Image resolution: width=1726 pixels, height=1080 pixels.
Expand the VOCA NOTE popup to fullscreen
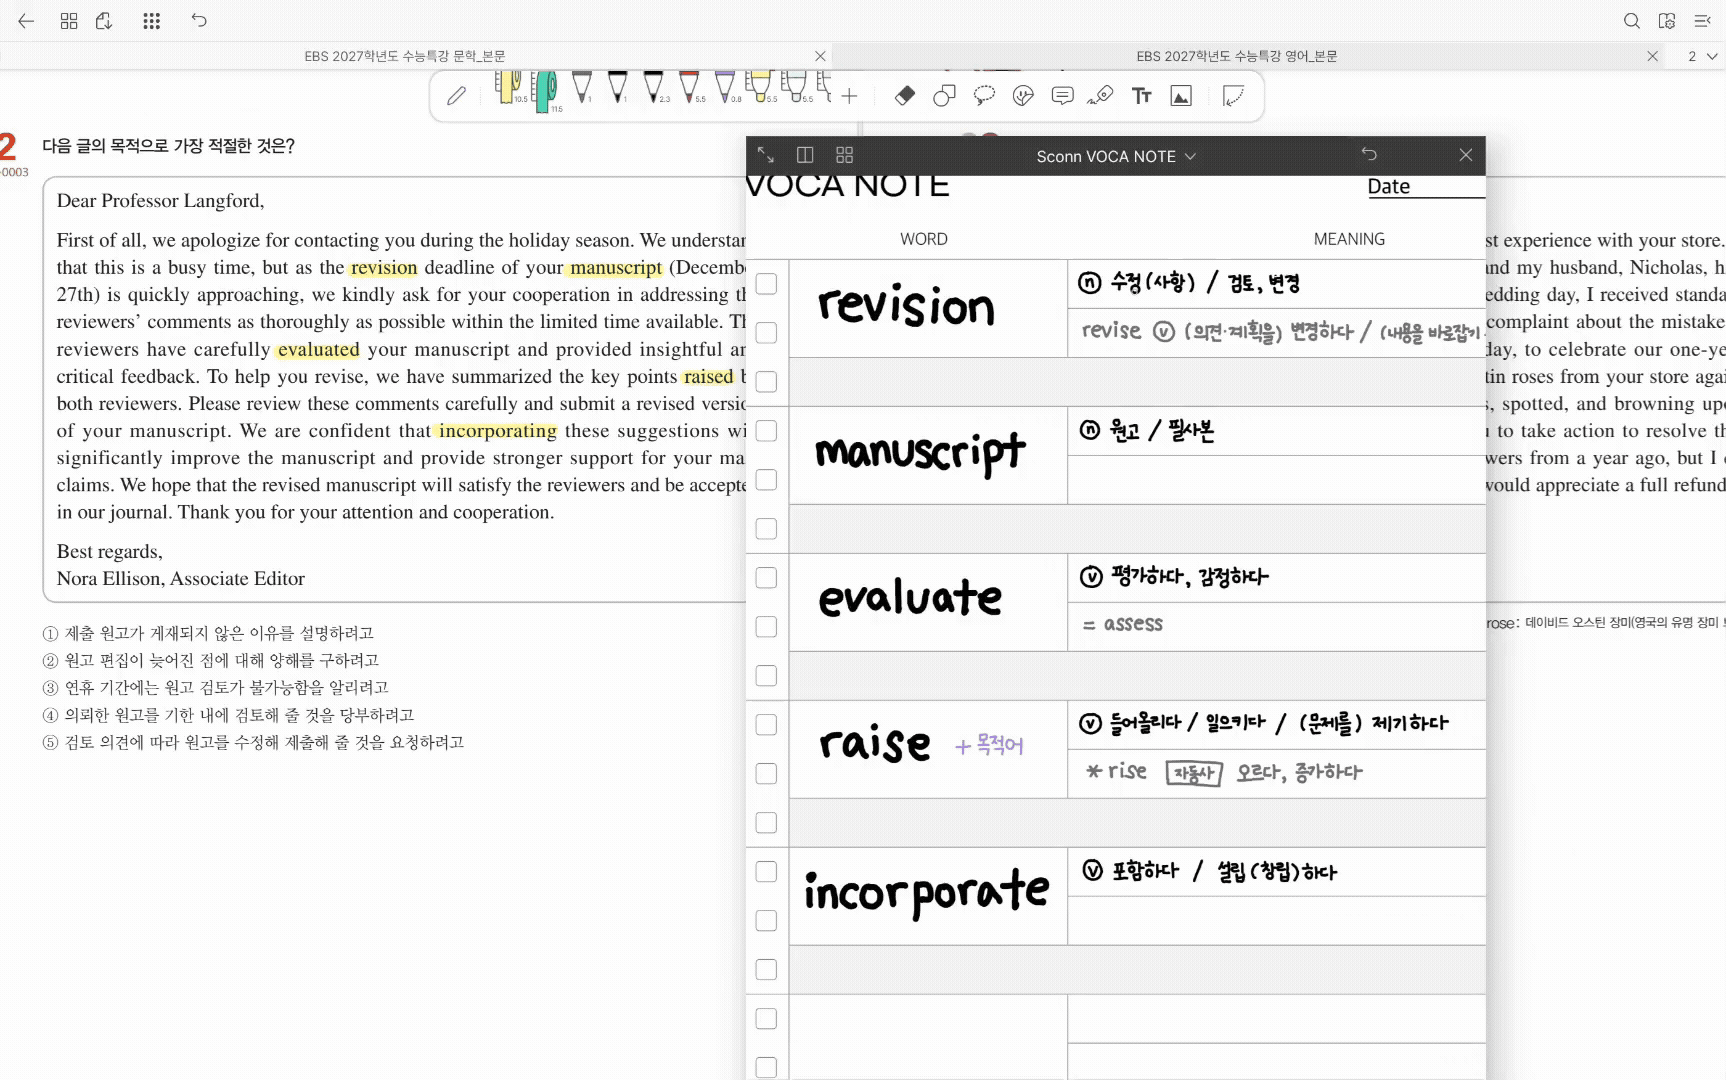click(x=766, y=155)
